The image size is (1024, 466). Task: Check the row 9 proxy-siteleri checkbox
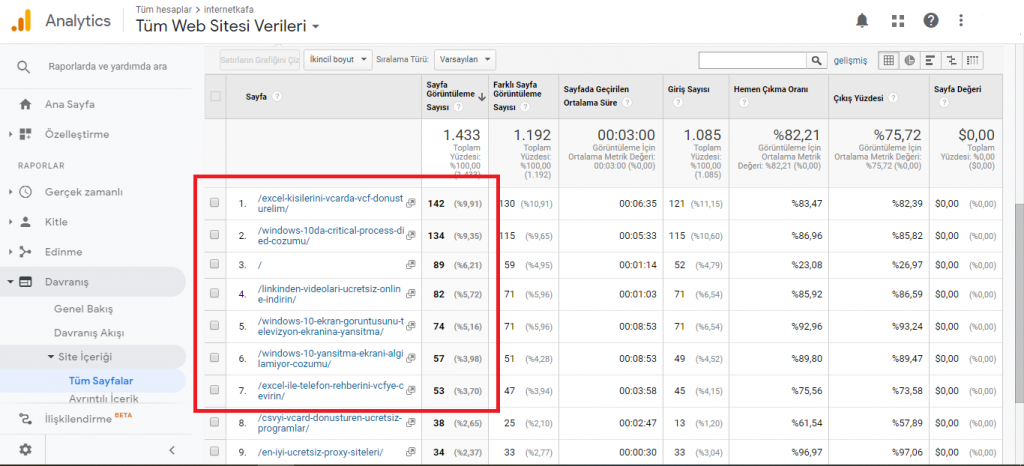[x=214, y=452]
